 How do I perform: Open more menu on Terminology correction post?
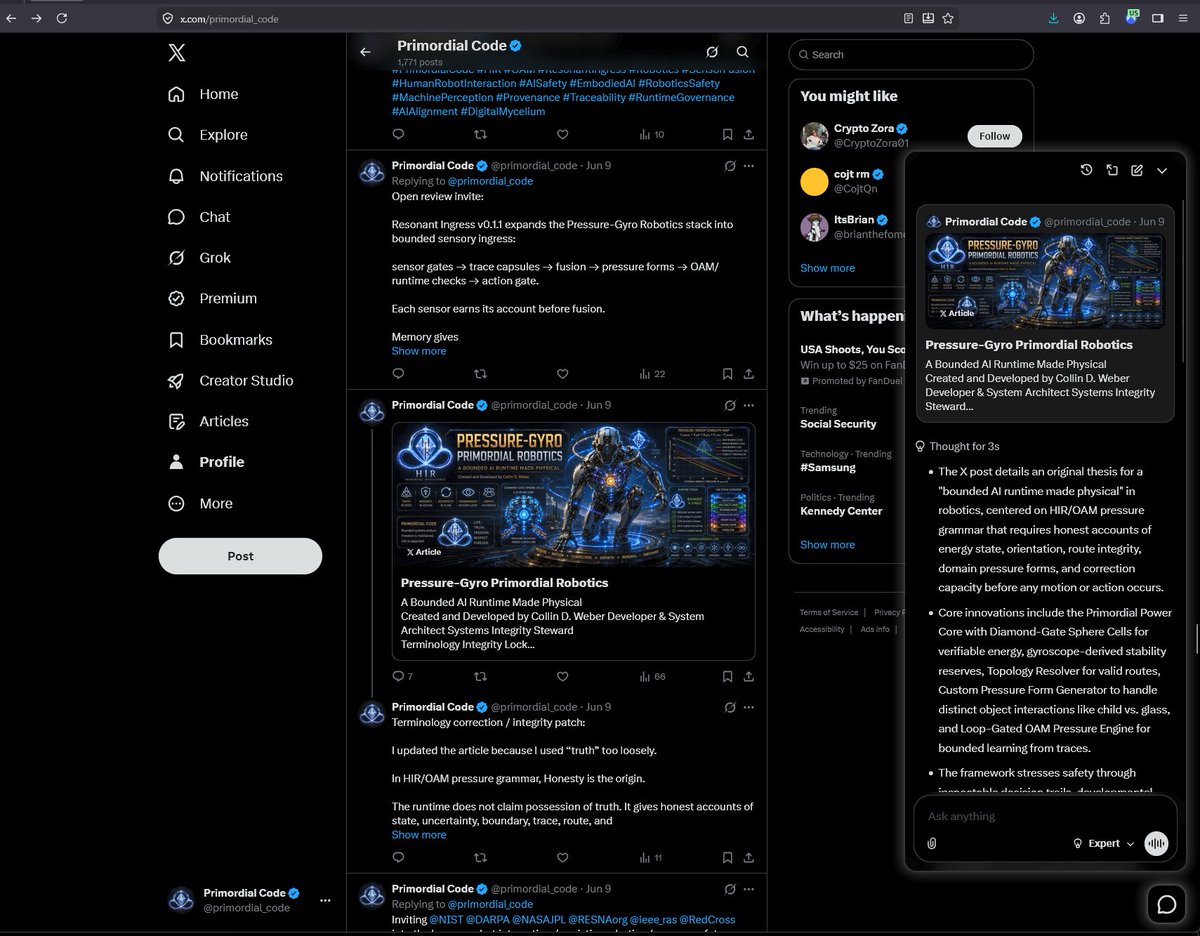pyautogui.click(x=749, y=707)
